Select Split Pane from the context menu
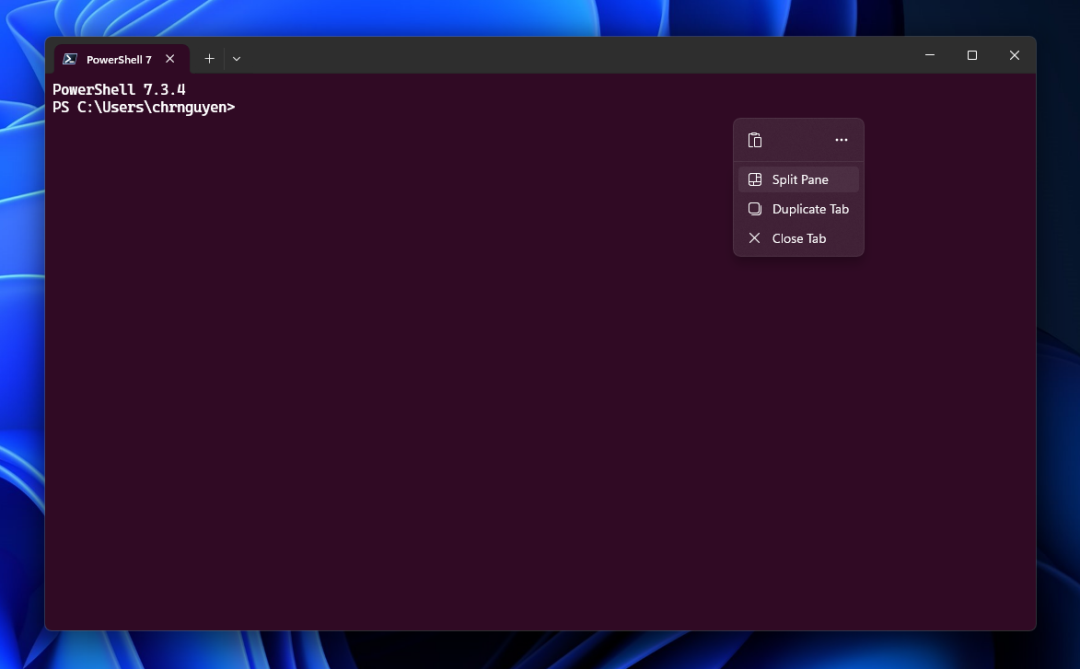This screenshot has height=669, width=1080. pyautogui.click(x=798, y=179)
